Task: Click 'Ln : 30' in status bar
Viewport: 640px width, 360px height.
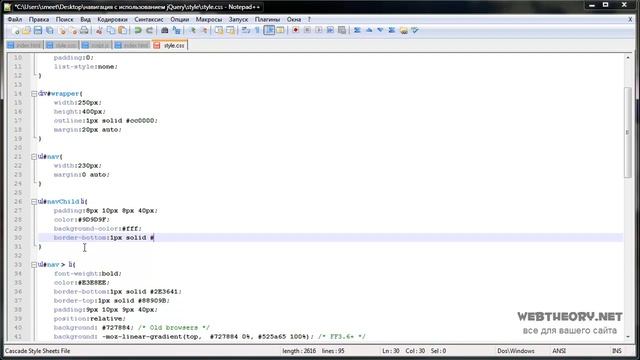Action: tap(391, 351)
